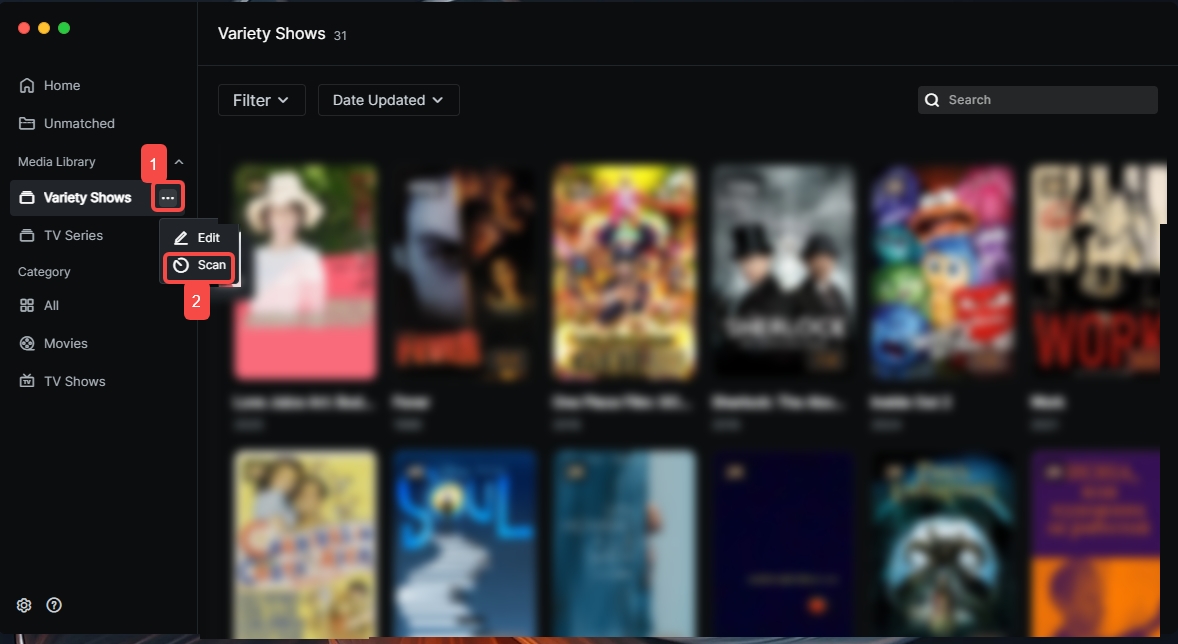
Task: Choose Edit from the context menu
Action: click(197, 238)
